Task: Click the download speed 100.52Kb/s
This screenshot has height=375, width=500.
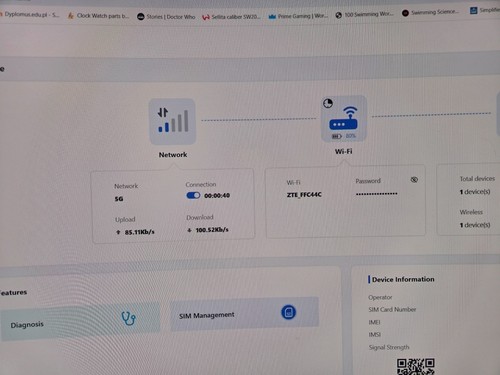Action: [x=212, y=230]
